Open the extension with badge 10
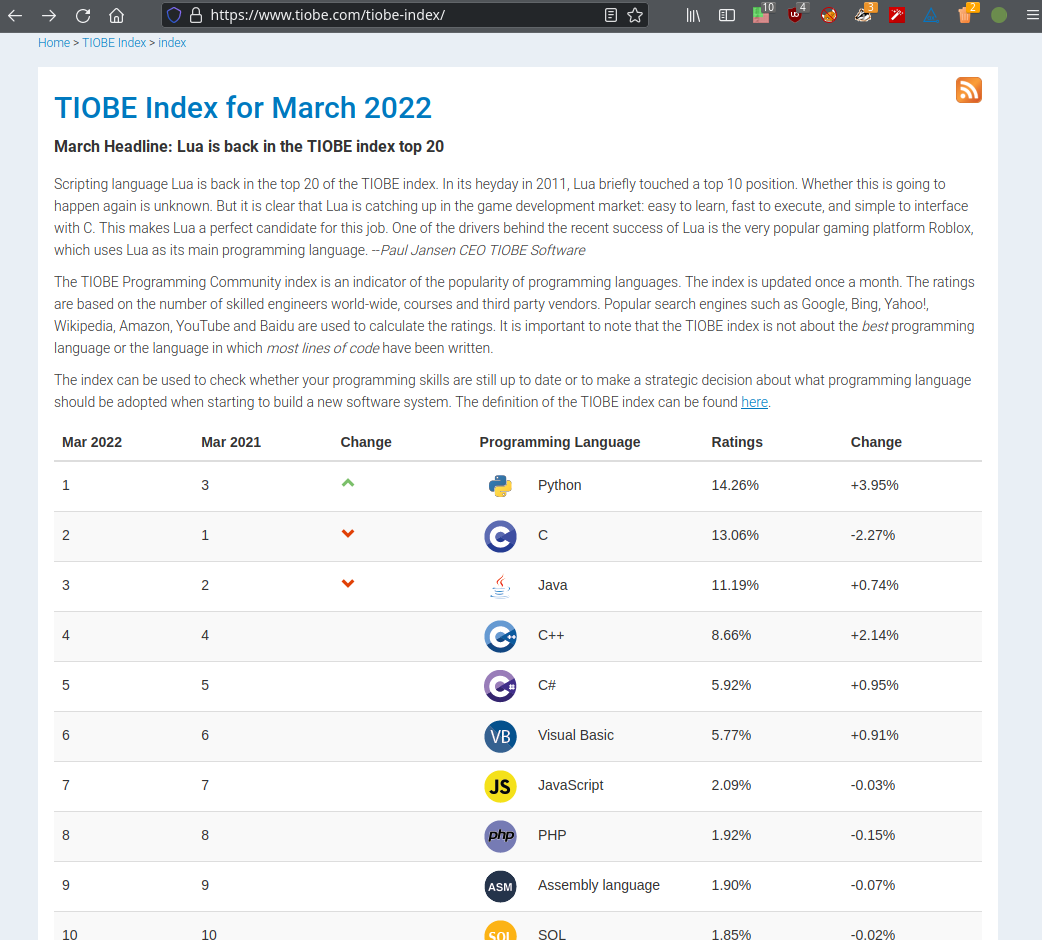 point(762,15)
